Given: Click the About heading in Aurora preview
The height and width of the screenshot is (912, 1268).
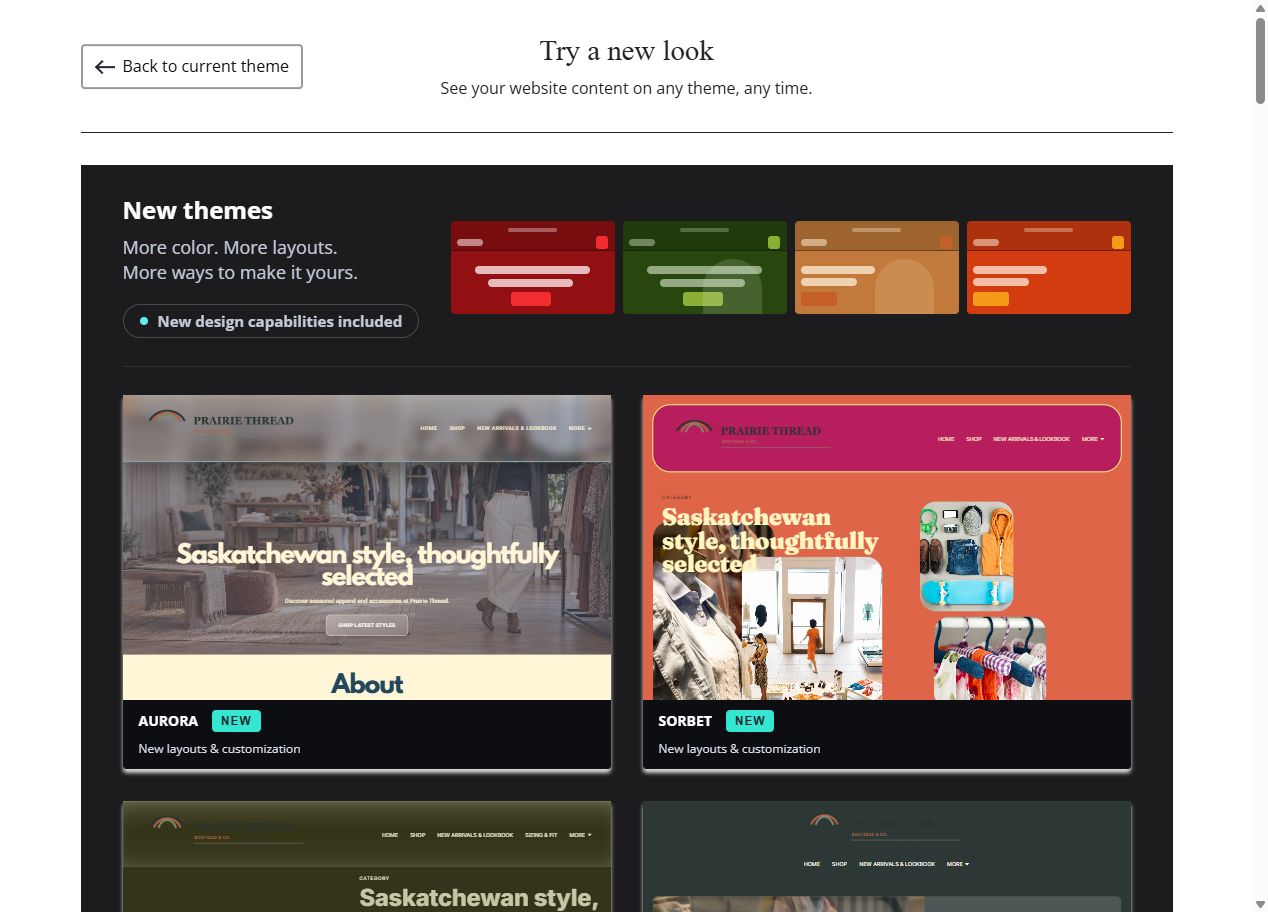Looking at the screenshot, I should [367, 684].
